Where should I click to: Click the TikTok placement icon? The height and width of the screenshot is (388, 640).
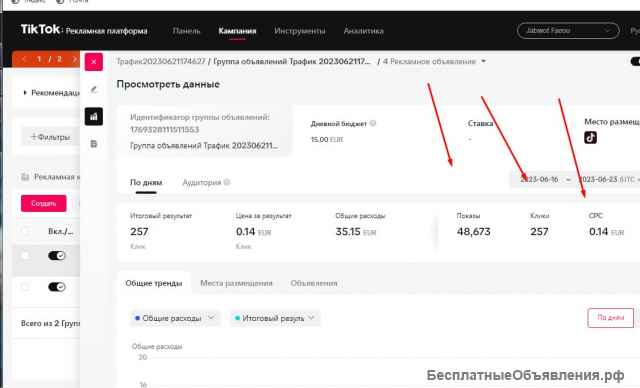590,137
